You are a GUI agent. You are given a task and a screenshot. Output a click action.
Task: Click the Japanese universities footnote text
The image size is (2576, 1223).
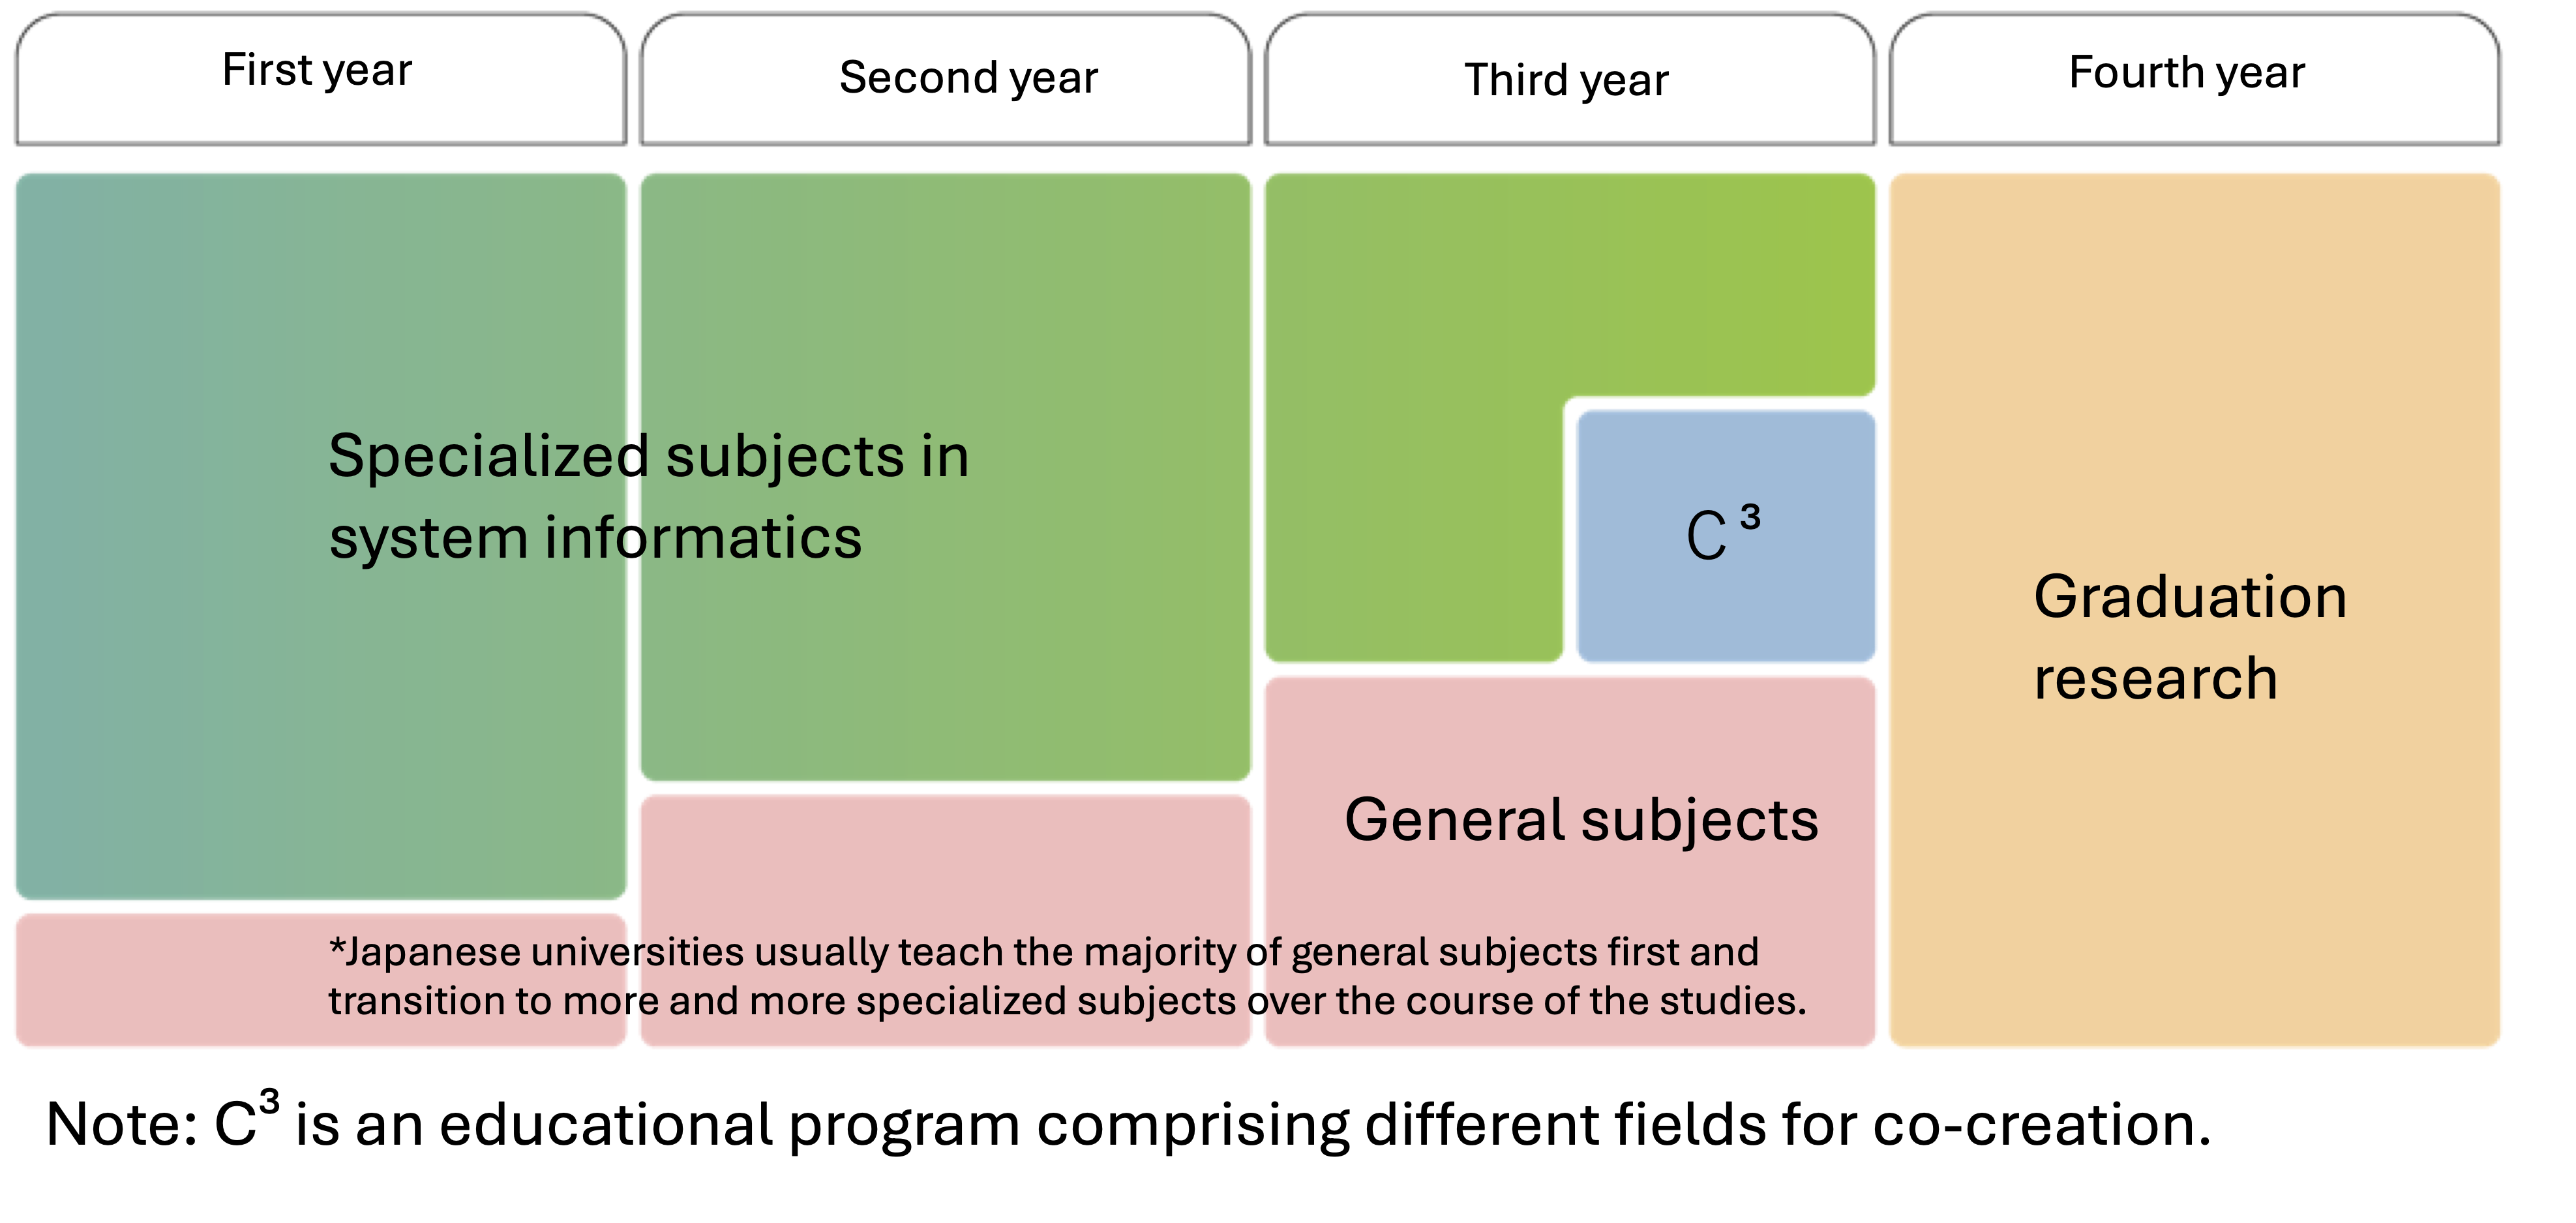(1067, 976)
